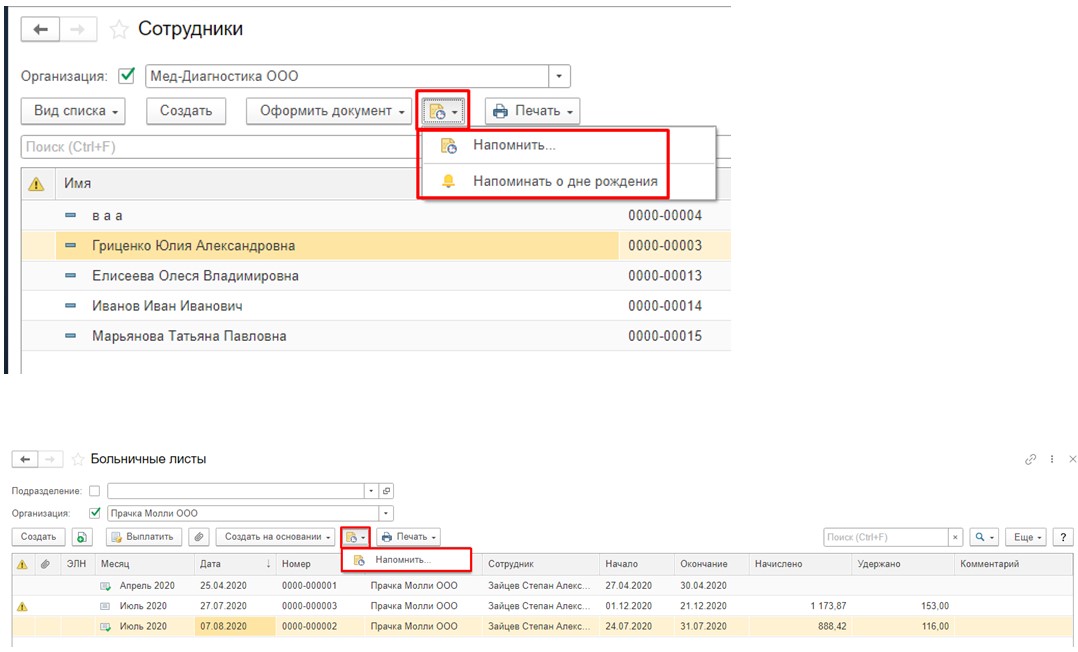
Task: Click the paperclip attachments toolbar button
Action: [x=200, y=537]
